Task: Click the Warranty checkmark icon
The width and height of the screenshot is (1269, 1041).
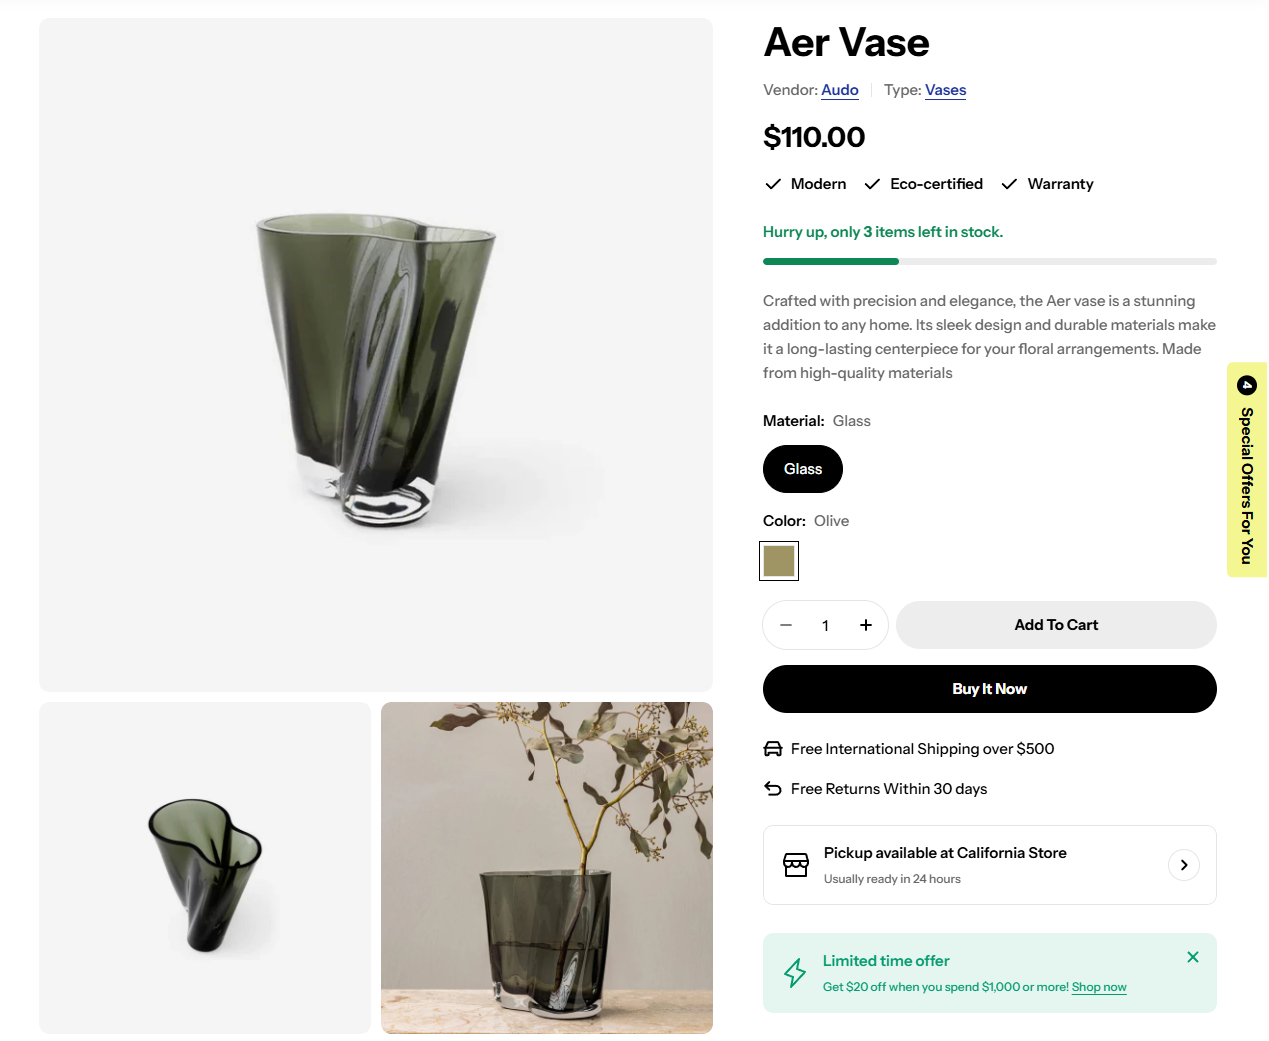Action: pos(1009,184)
